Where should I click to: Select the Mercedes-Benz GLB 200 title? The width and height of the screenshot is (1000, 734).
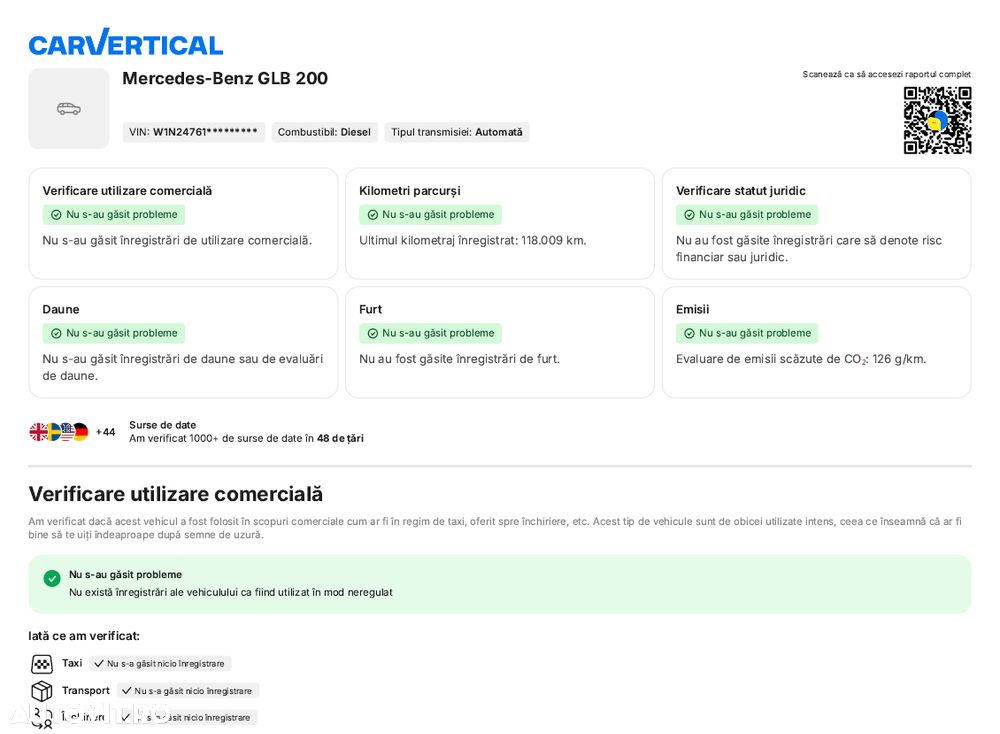coord(225,78)
